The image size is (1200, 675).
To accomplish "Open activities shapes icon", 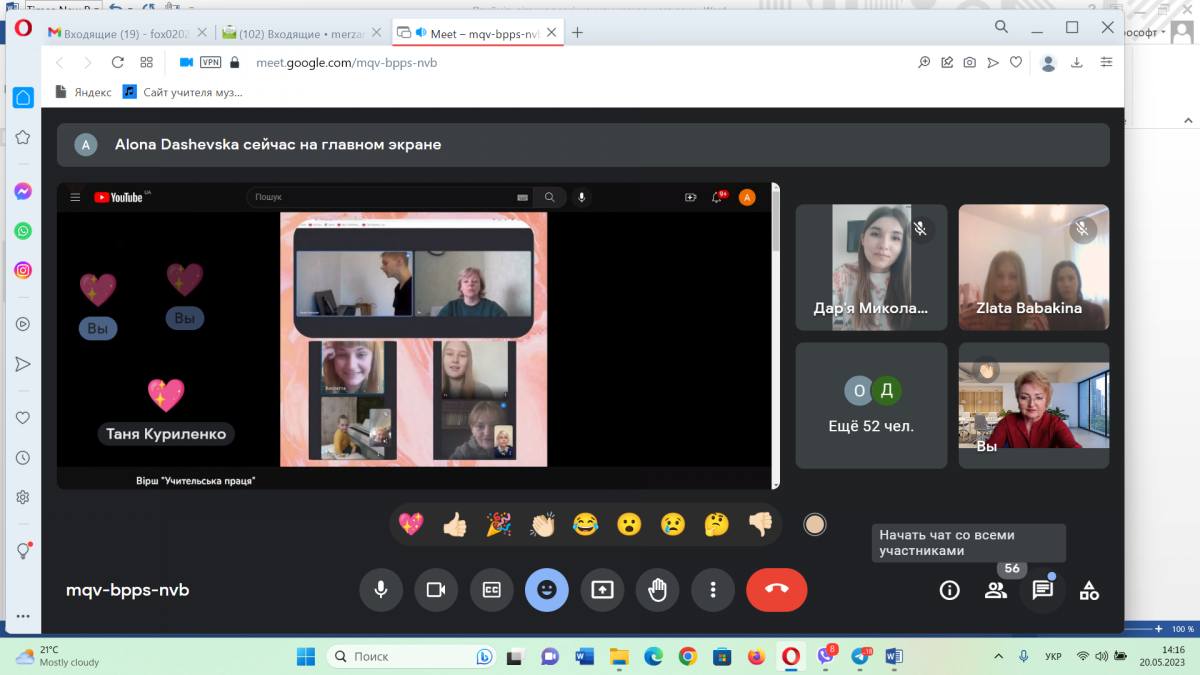I will tap(1089, 590).
